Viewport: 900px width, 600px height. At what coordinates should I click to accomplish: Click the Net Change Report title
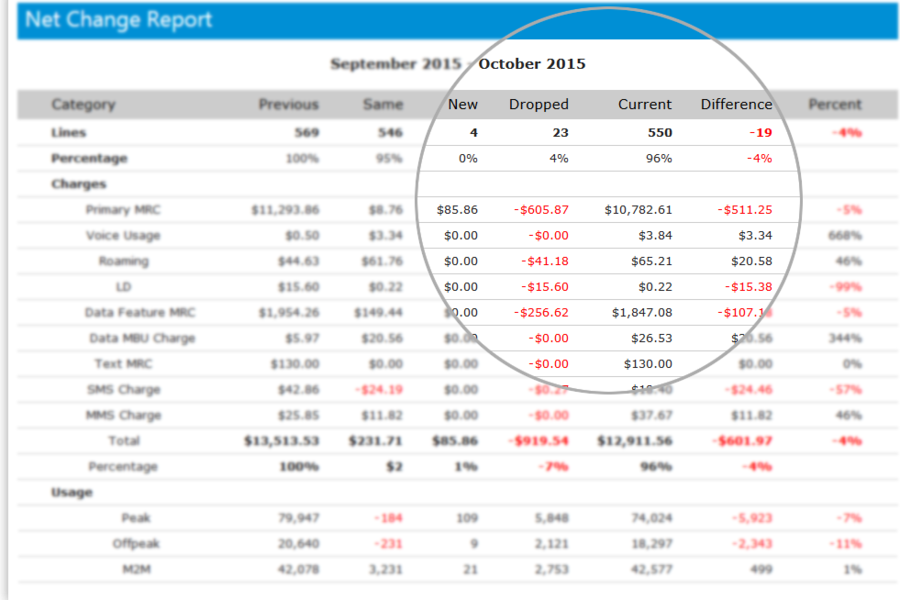(119, 20)
